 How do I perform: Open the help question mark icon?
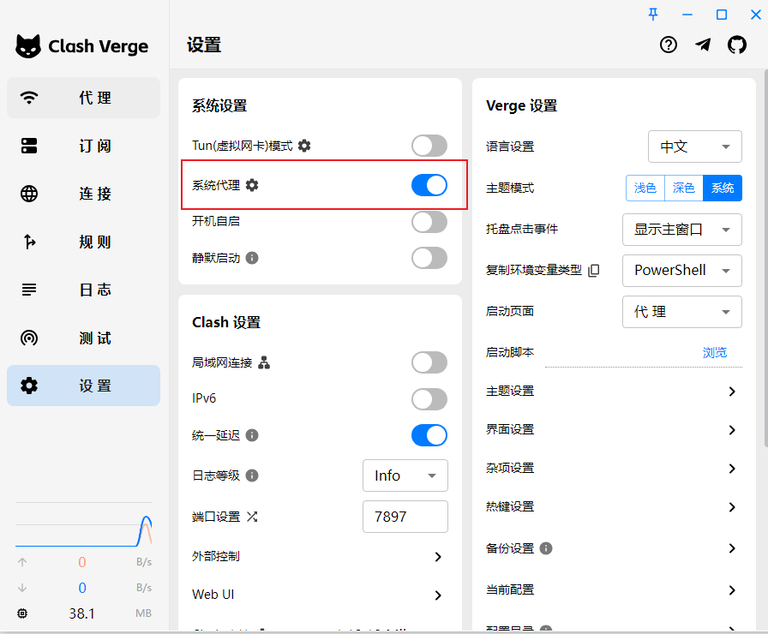668,45
